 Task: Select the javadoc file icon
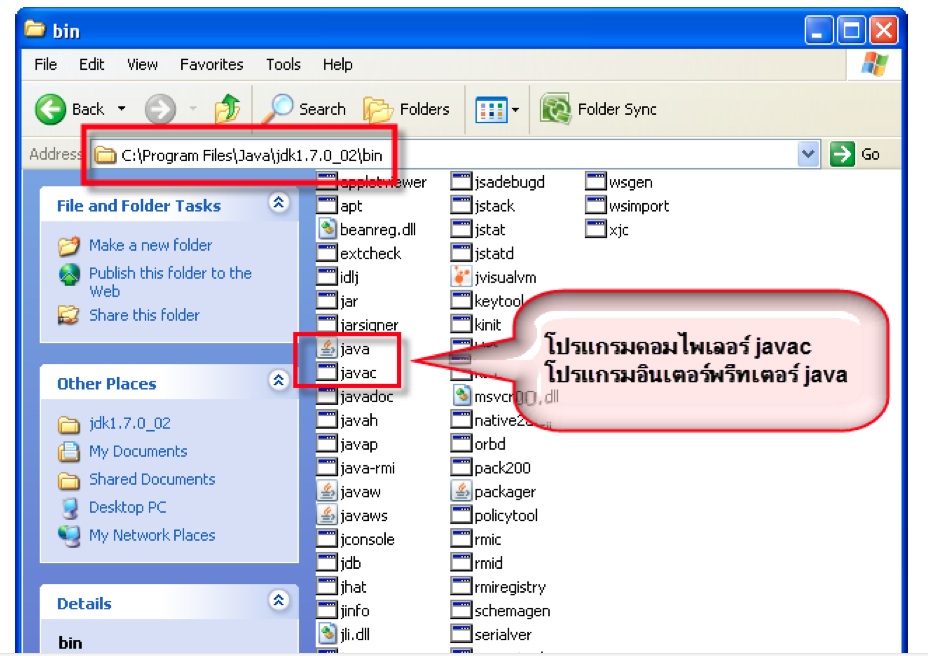(327, 396)
